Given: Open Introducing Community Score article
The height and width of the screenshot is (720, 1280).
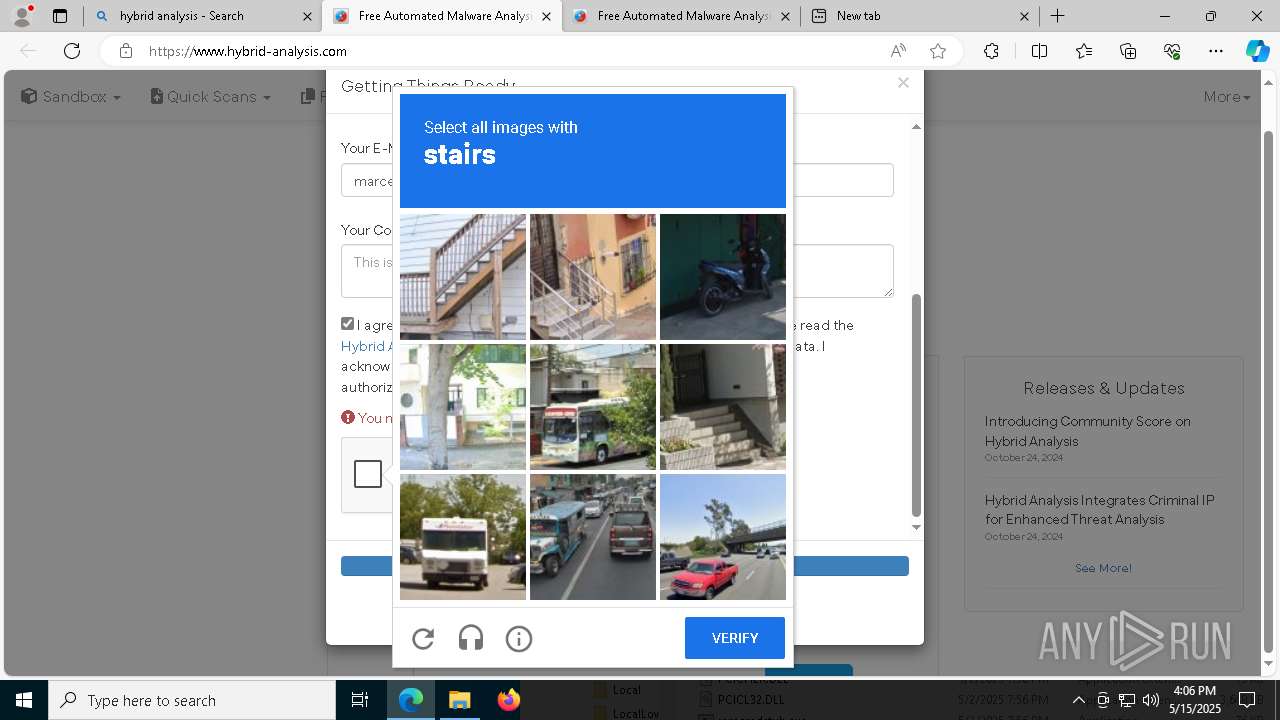Looking at the screenshot, I should pyautogui.click(x=1087, y=431).
